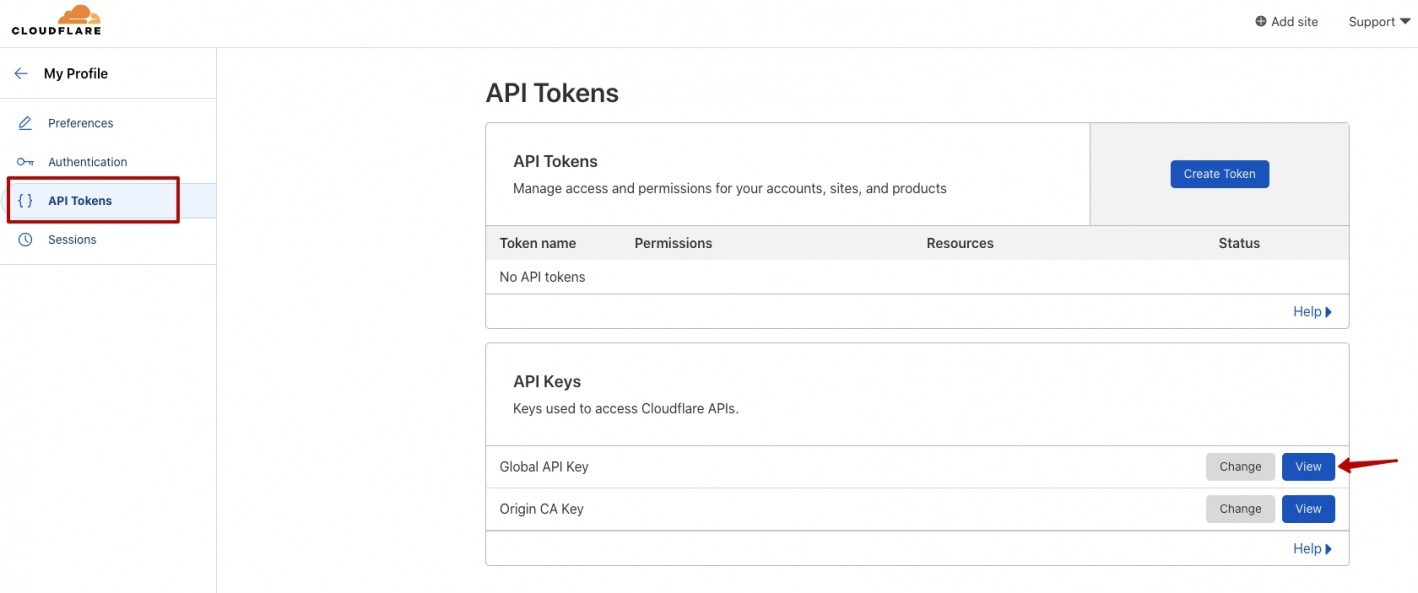Click the Global API Key label

pyautogui.click(x=545, y=467)
